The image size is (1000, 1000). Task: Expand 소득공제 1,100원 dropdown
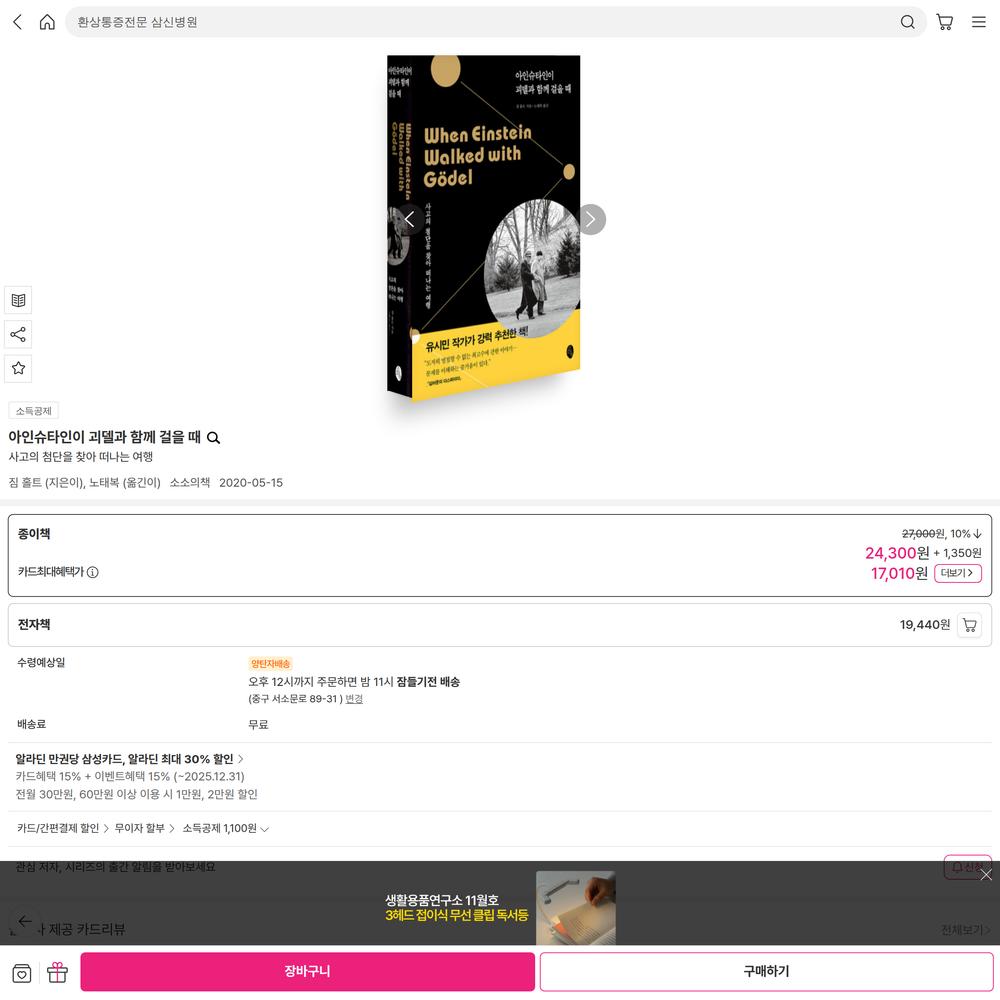point(226,828)
